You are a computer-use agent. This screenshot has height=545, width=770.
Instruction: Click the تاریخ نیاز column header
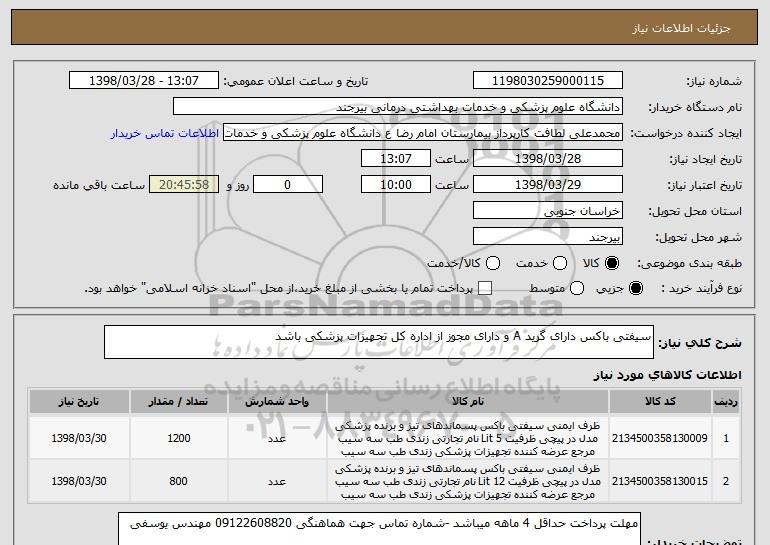pos(79,402)
